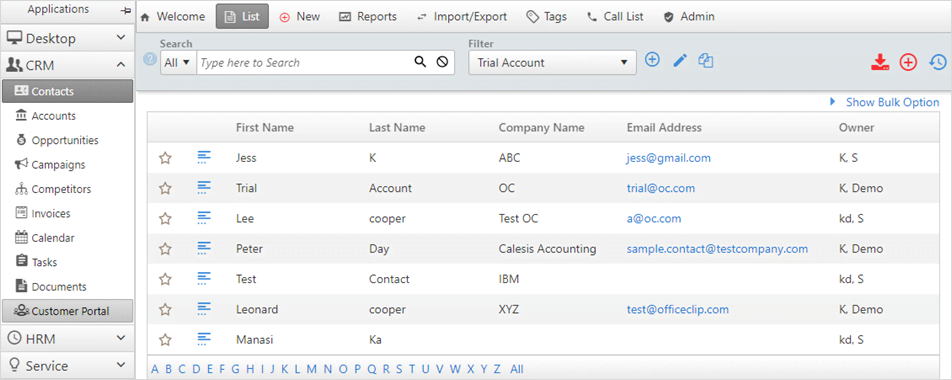The width and height of the screenshot is (952, 380).
Task: Clear search with the cancel icon
Action: click(x=442, y=62)
